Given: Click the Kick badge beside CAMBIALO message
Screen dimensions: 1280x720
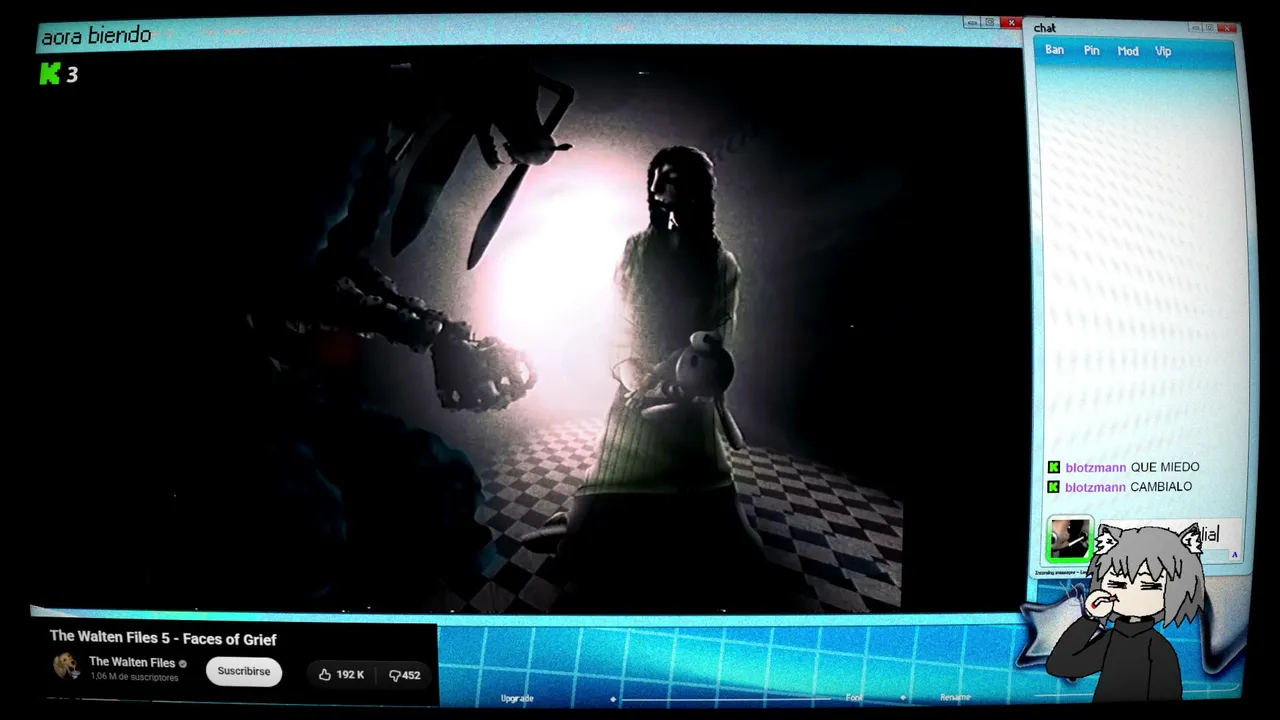Looking at the screenshot, I should coord(1053,487).
